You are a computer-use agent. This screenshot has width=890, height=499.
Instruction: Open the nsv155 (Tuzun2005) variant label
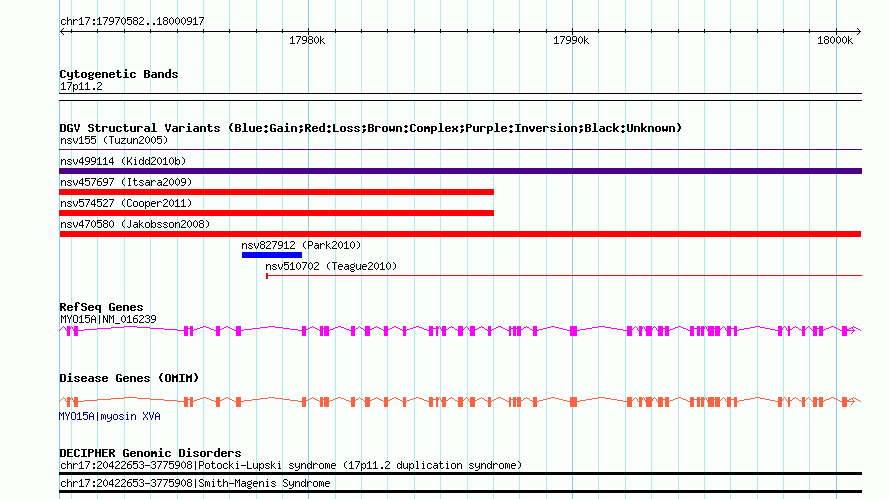click(x=114, y=140)
